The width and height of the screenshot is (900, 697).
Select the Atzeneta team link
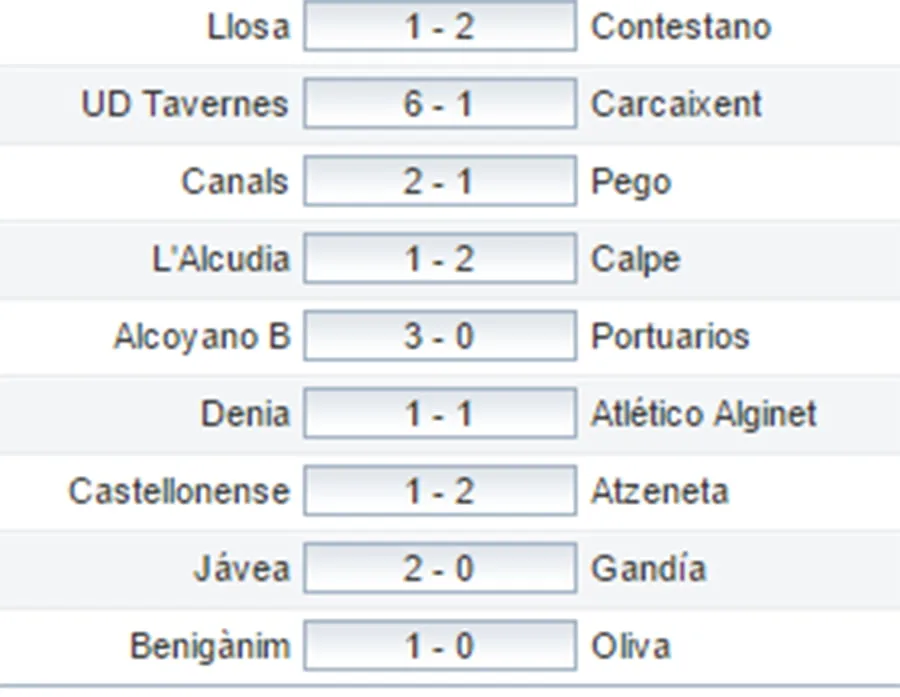point(660,491)
